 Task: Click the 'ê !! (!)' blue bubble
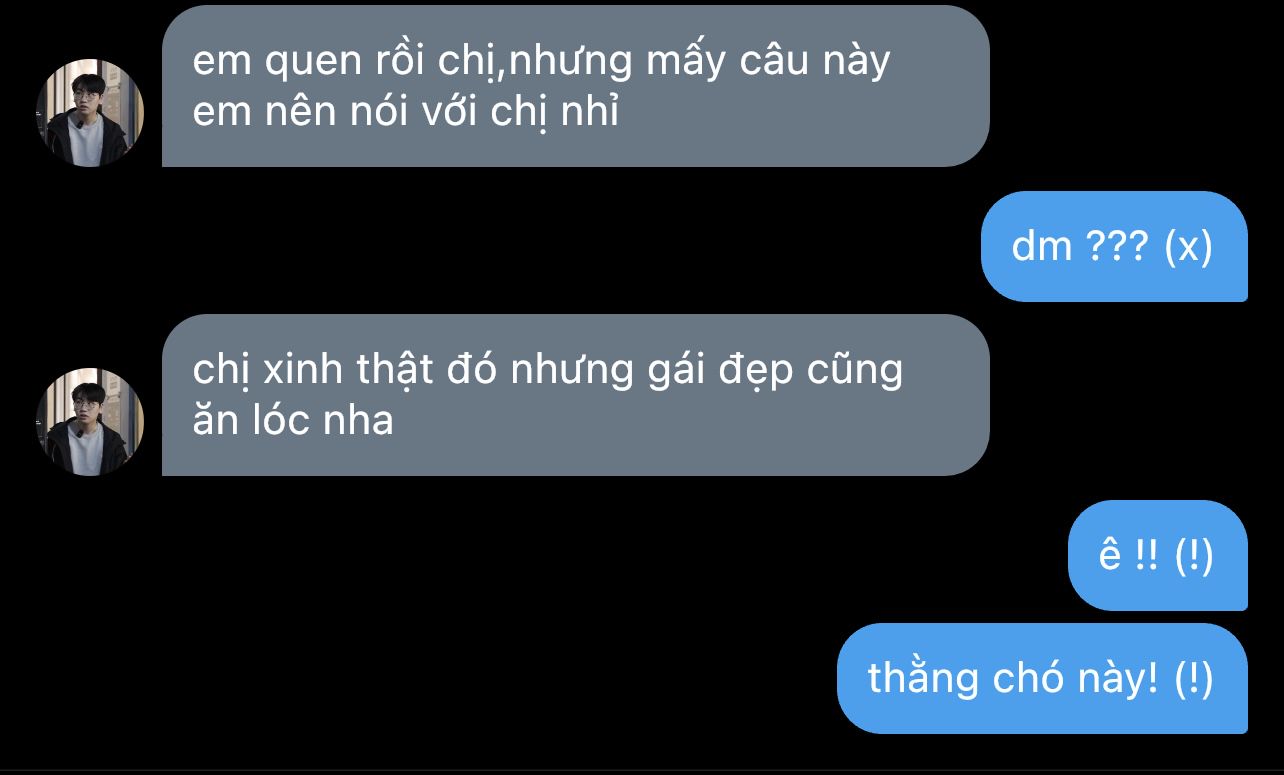(1157, 555)
